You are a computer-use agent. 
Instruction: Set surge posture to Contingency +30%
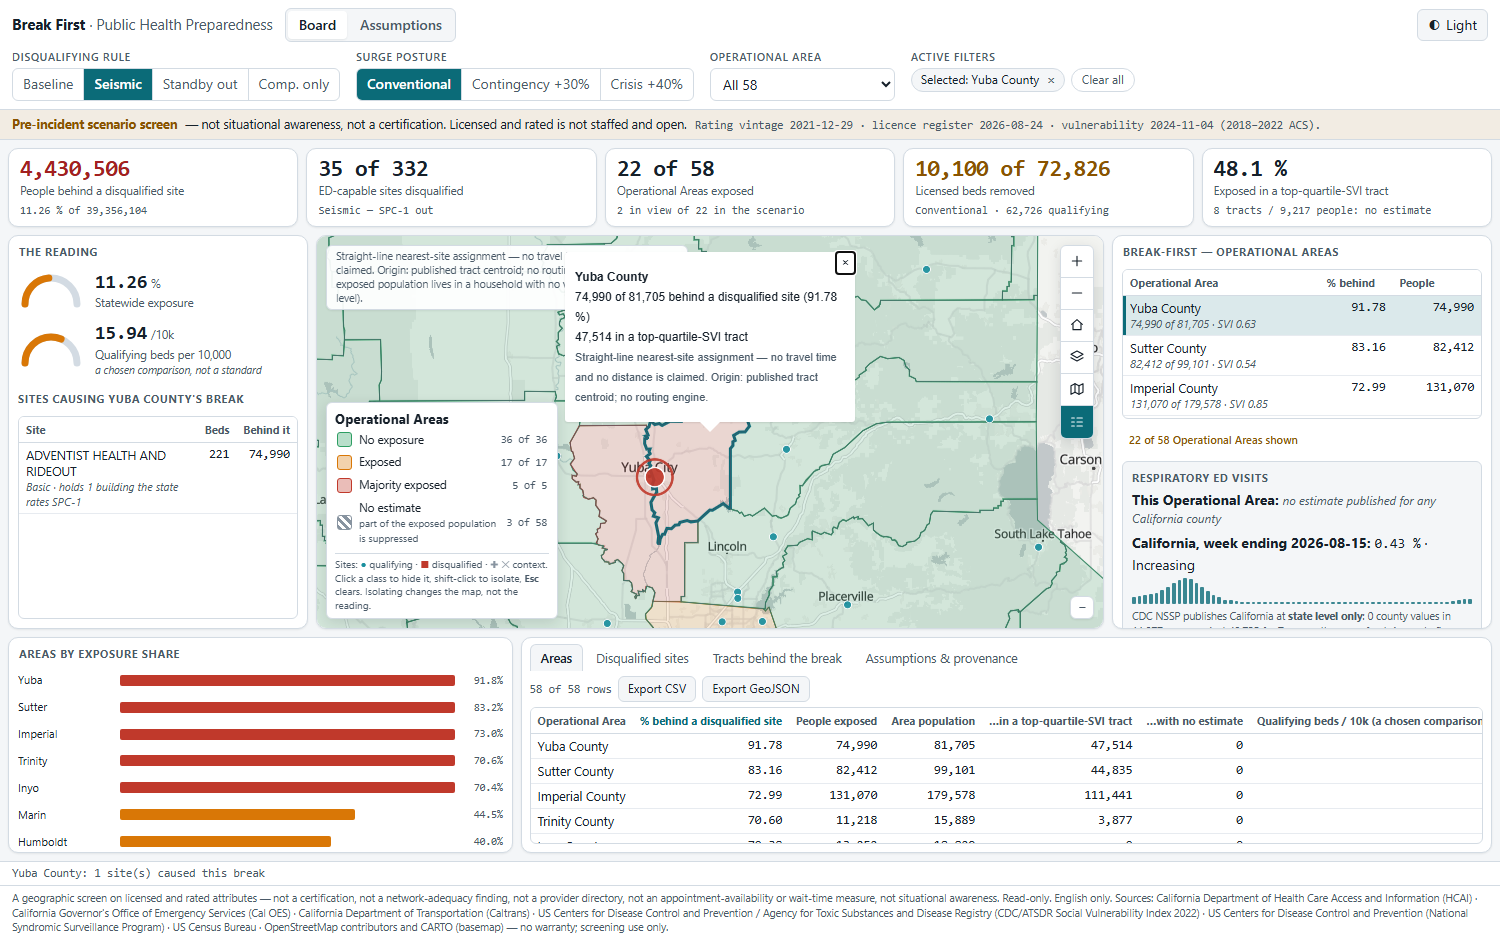pos(530,84)
